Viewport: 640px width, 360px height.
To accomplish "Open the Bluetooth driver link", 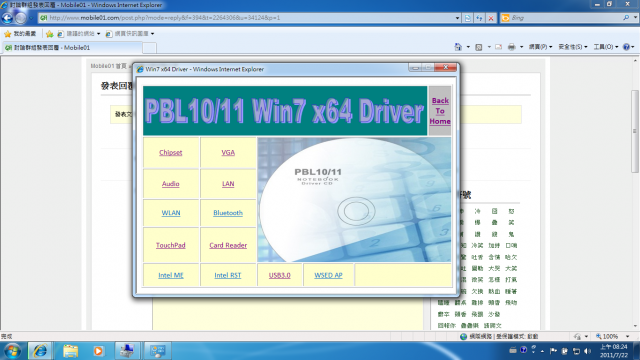I will (x=228, y=213).
